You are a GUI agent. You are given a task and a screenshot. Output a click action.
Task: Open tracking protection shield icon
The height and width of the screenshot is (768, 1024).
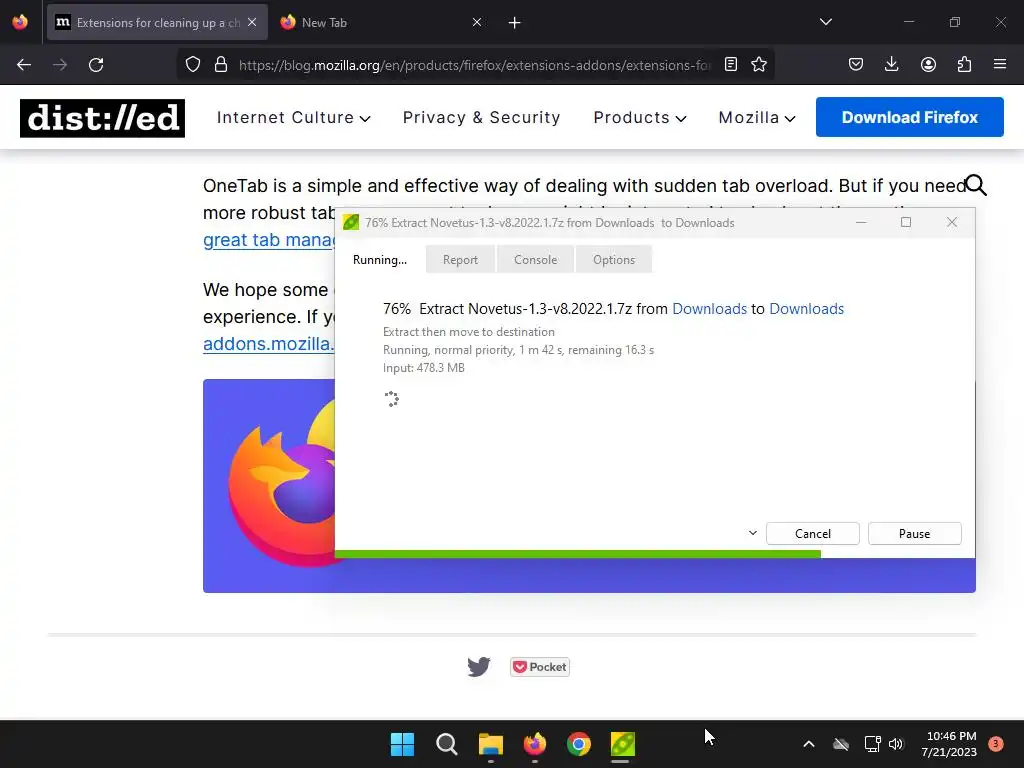click(193, 65)
